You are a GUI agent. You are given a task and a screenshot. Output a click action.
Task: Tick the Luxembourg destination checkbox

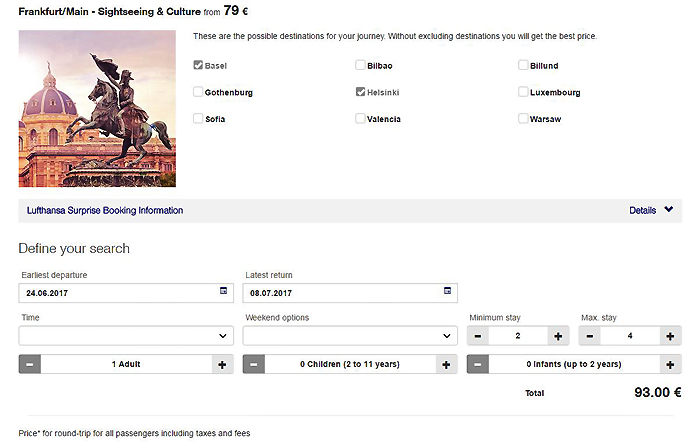(x=524, y=92)
